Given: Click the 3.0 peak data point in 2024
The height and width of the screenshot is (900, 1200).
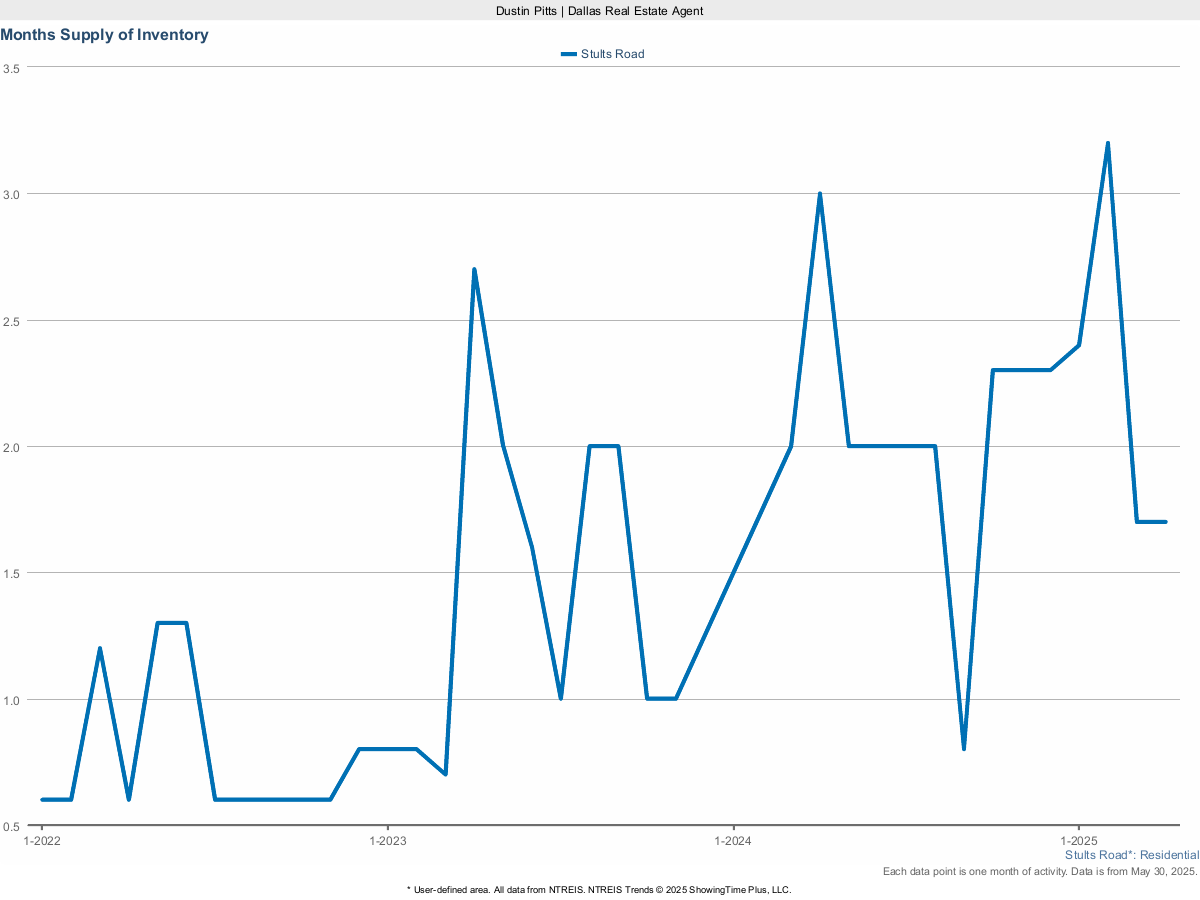Looking at the screenshot, I should 820,194.
